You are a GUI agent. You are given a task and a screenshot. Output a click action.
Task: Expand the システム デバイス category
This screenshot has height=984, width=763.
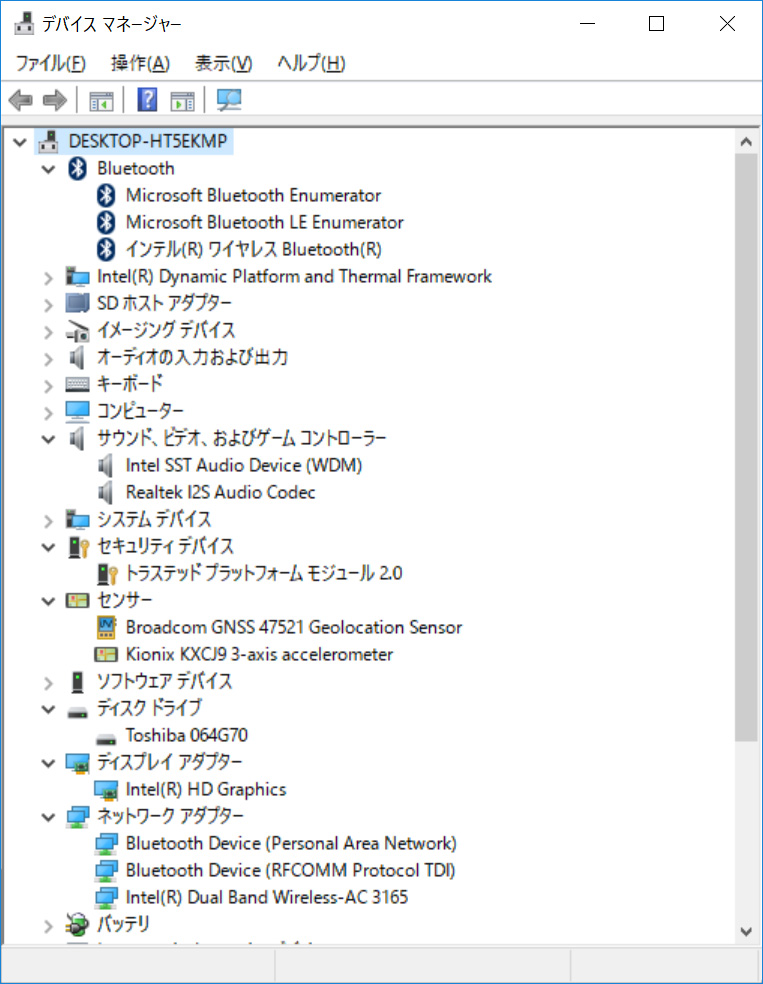point(48,521)
